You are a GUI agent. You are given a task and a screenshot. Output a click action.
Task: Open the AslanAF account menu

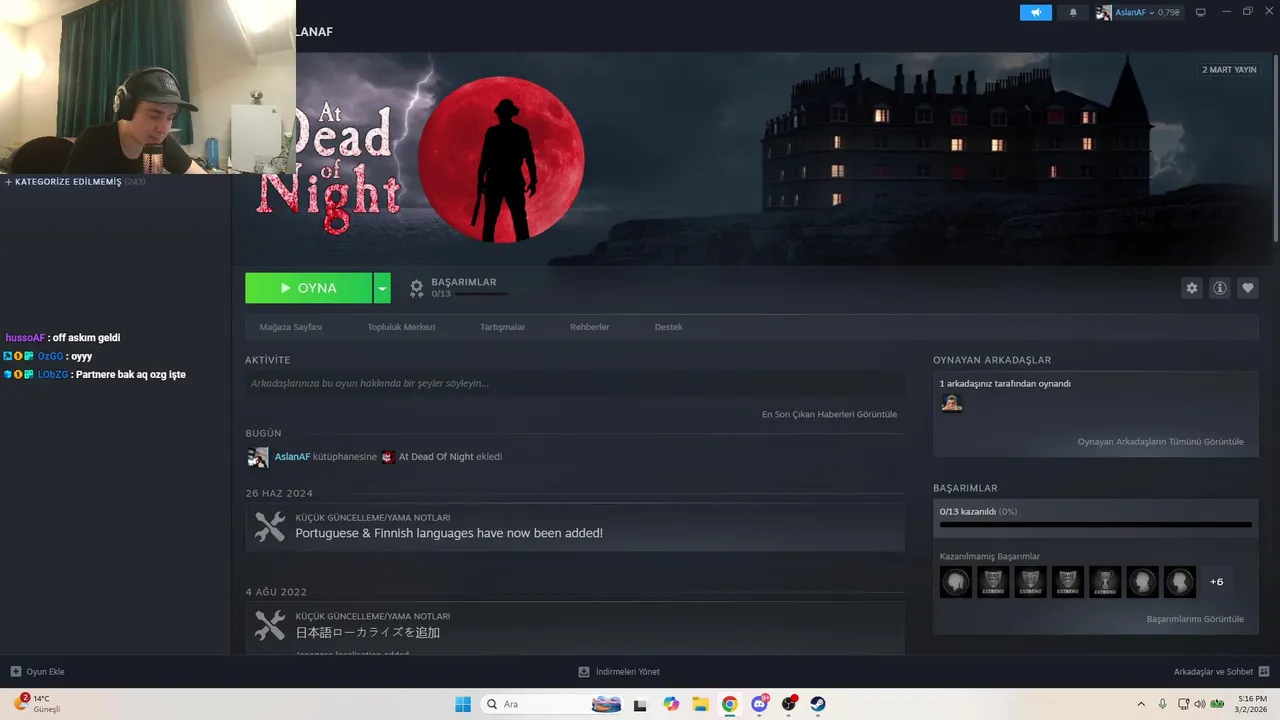1138,12
